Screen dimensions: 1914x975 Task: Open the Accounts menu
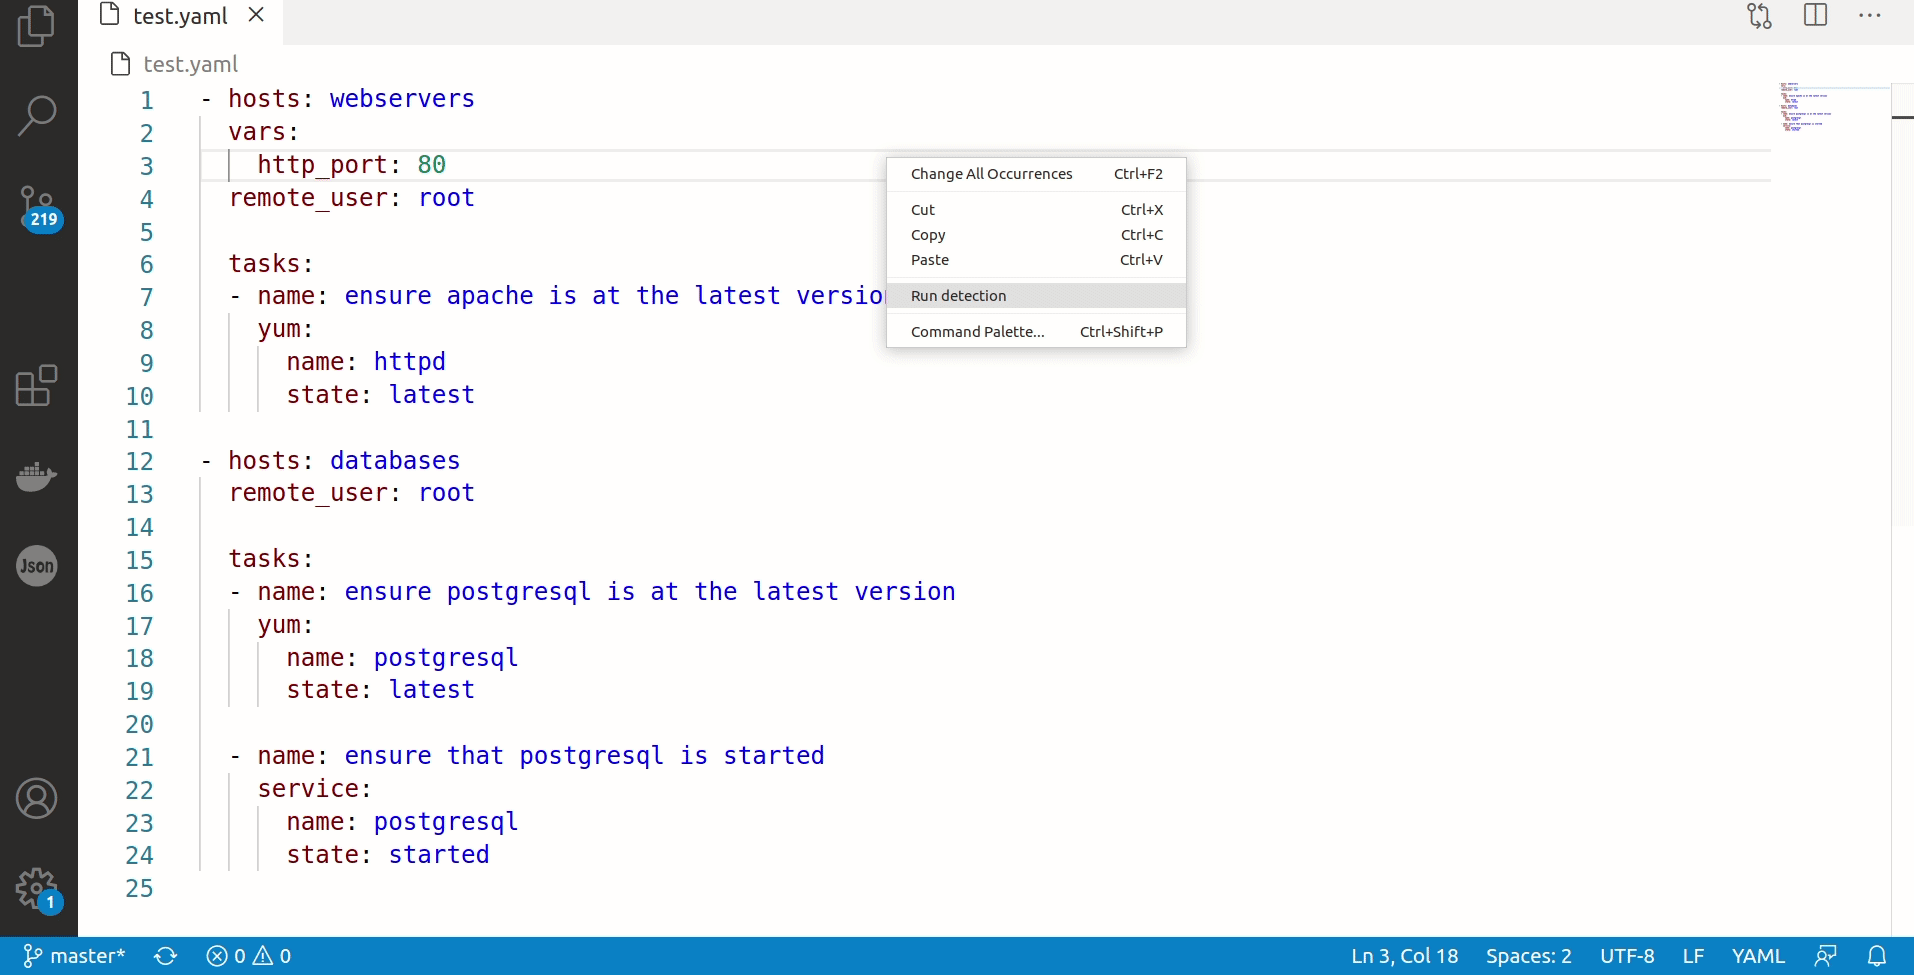(37, 798)
